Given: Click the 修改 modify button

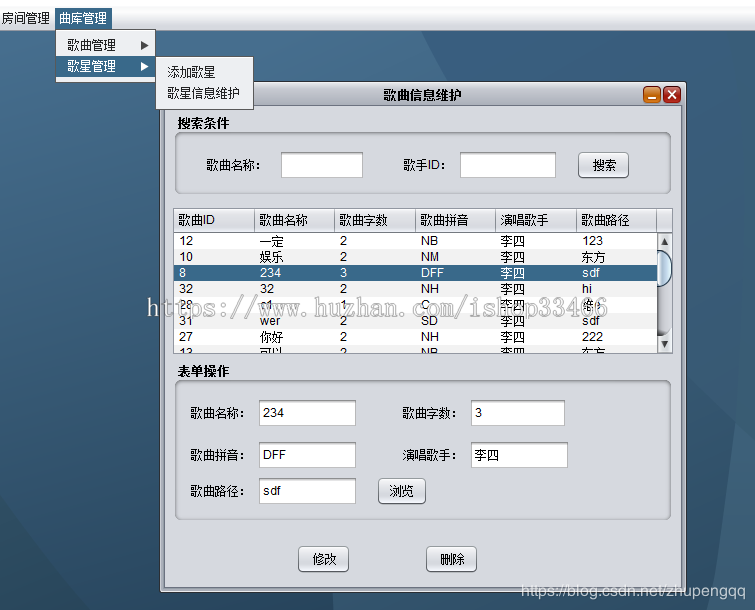Looking at the screenshot, I should pyautogui.click(x=324, y=559).
